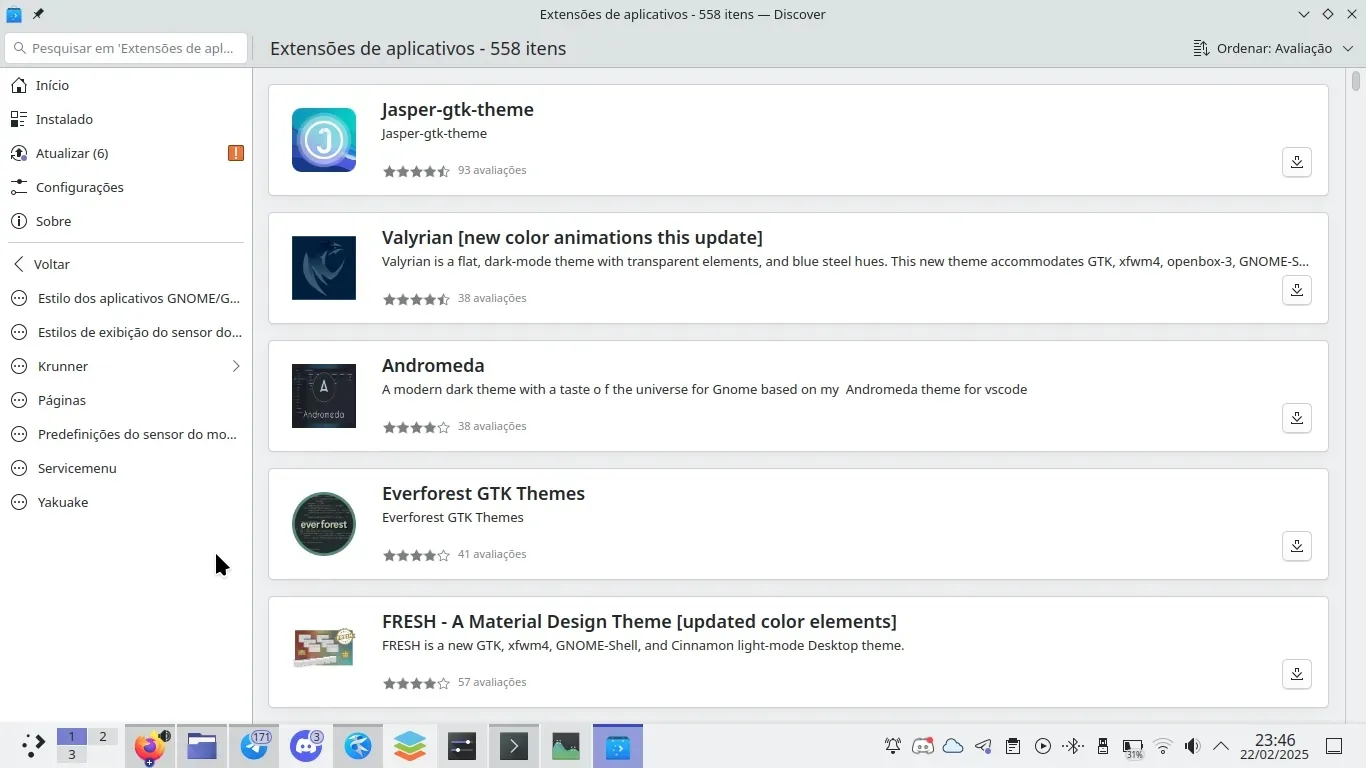The width and height of the screenshot is (1366, 768).
Task: Click the orange update warning badge
Action: [x=236, y=153]
